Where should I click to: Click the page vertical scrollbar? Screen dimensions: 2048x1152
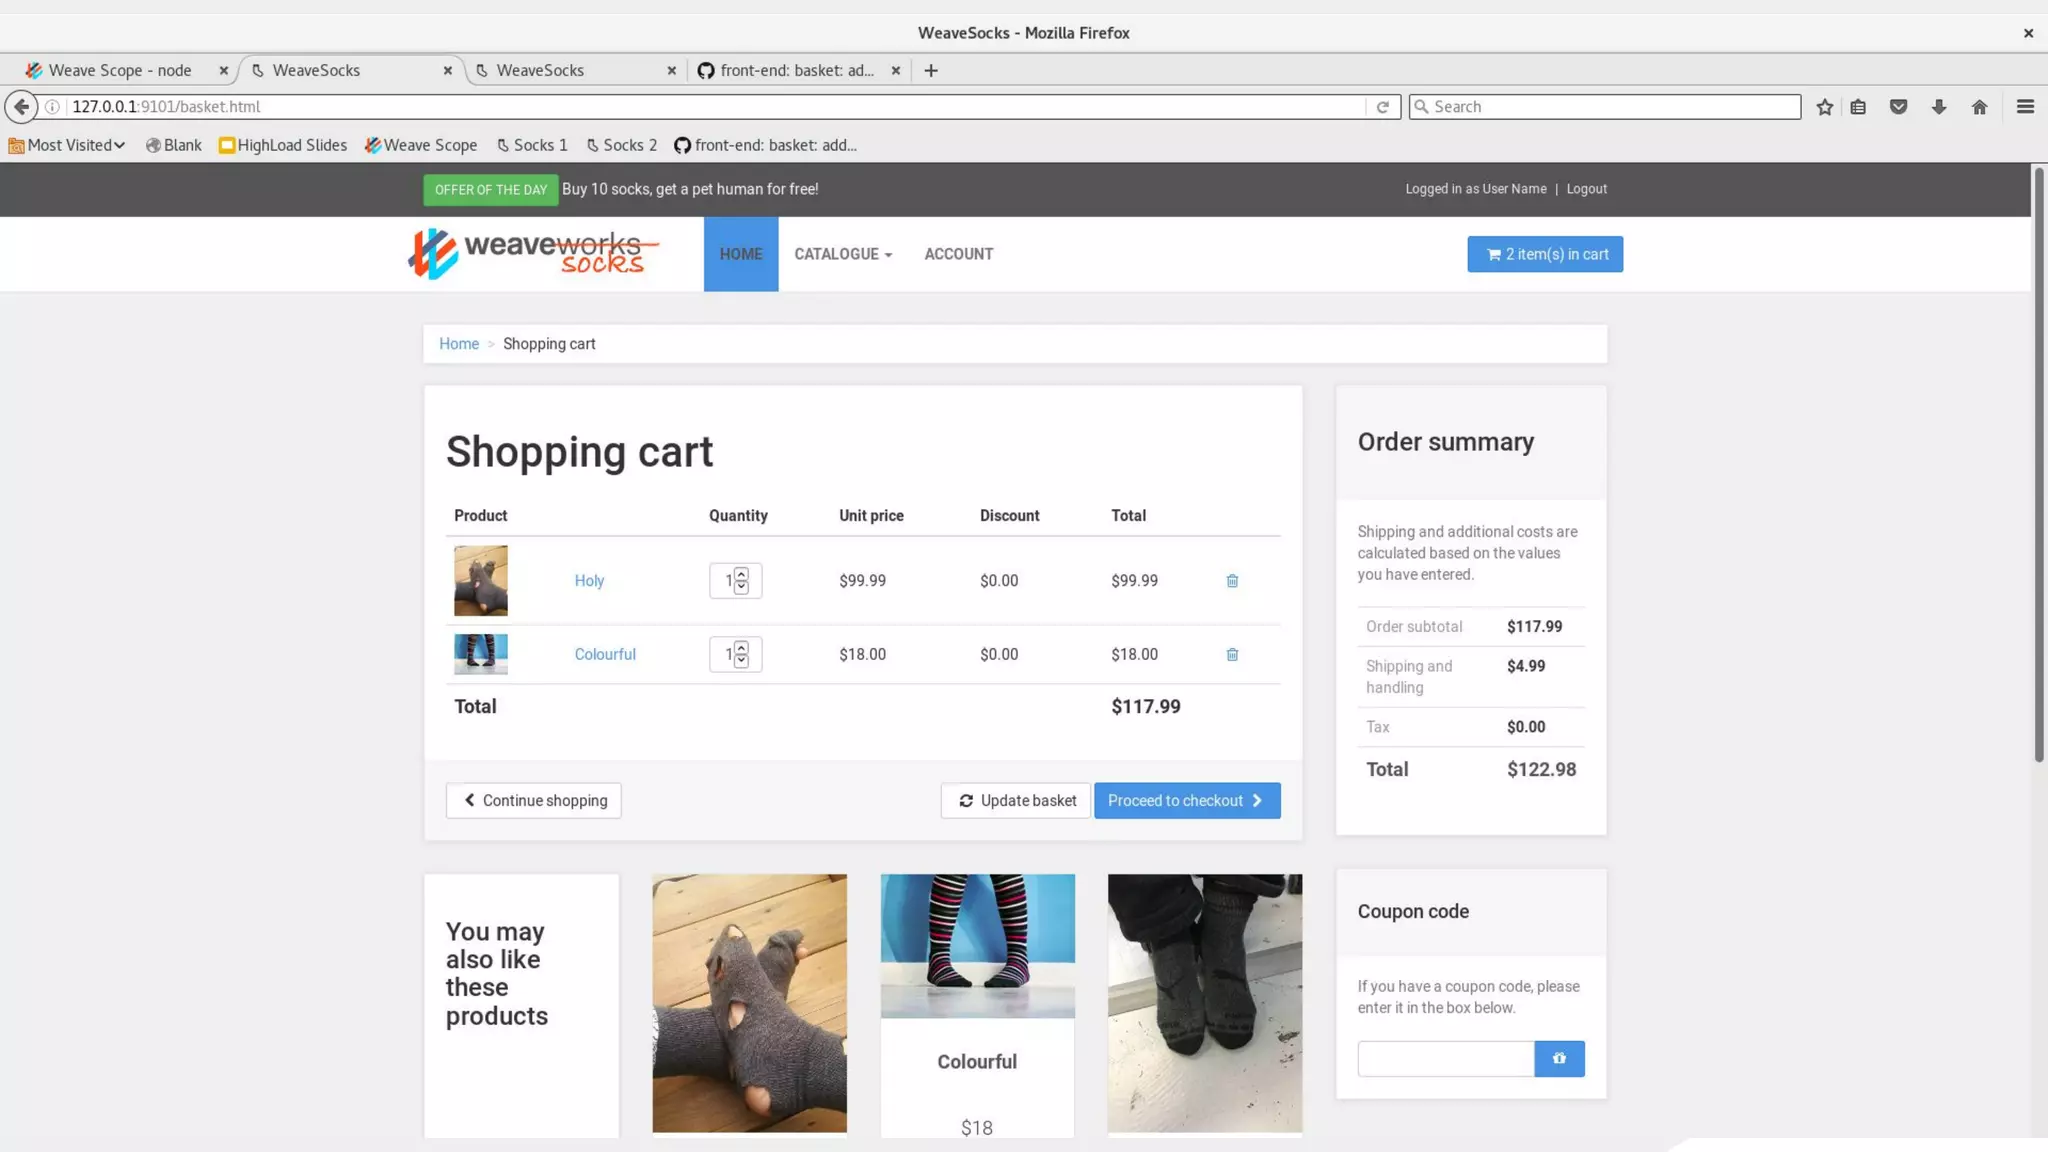[2039, 465]
